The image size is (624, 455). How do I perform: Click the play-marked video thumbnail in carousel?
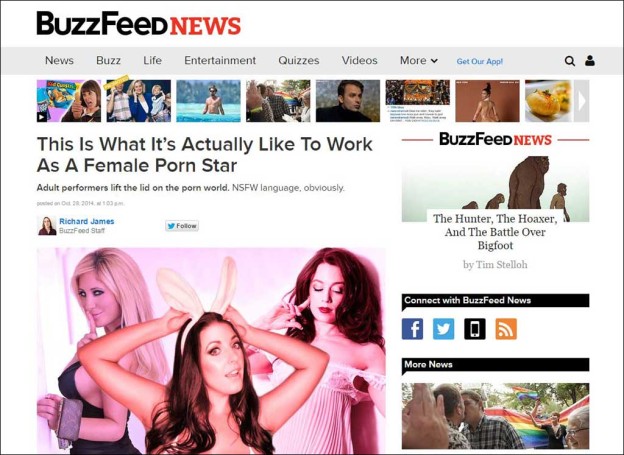click(x=69, y=101)
